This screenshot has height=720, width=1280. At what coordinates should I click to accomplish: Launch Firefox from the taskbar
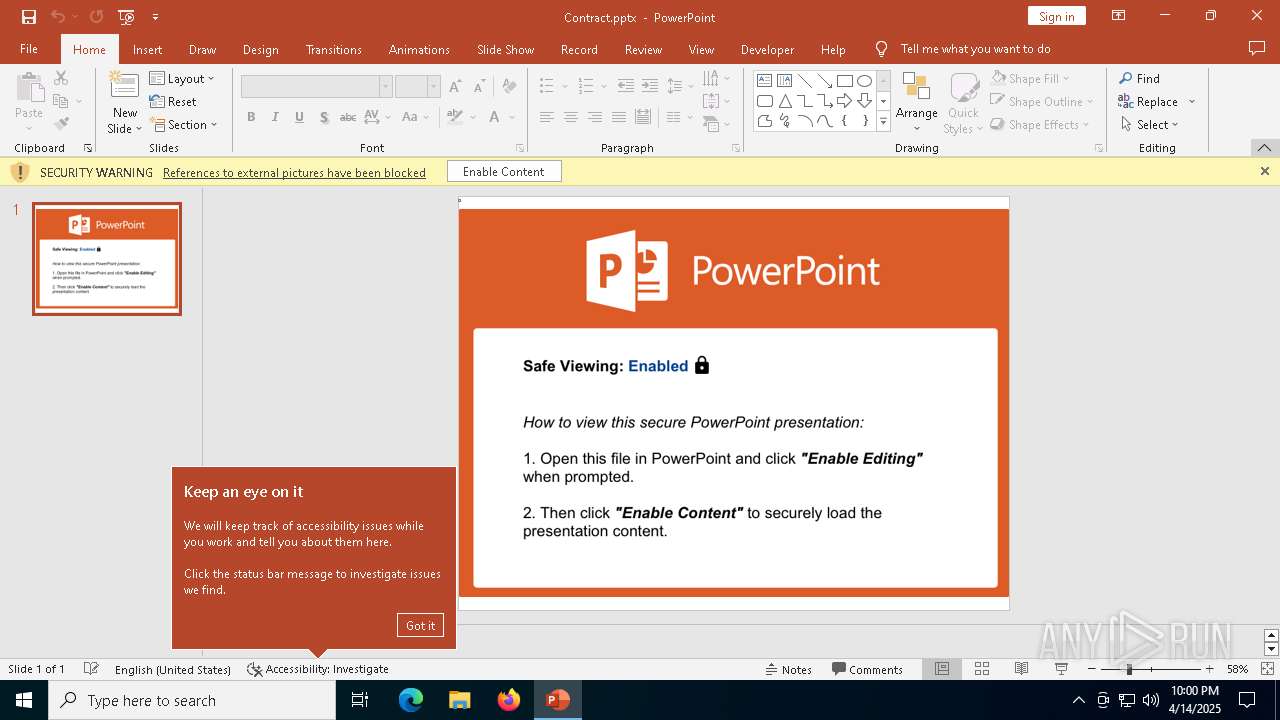coord(509,700)
